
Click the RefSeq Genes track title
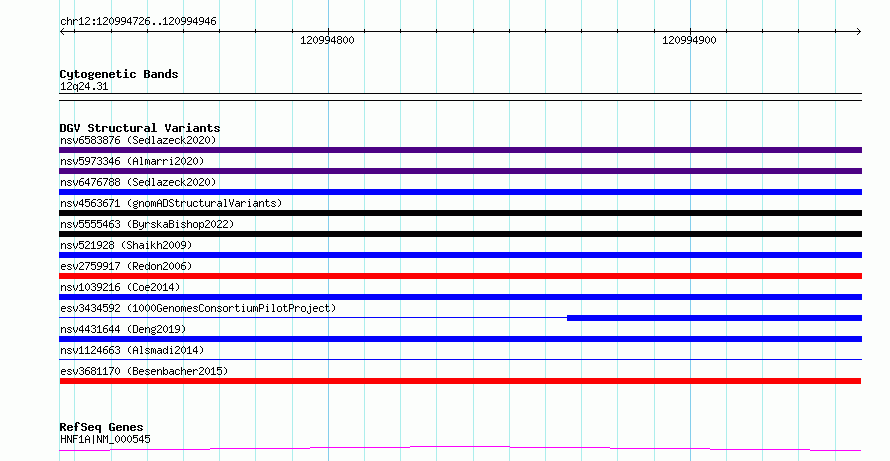pos(101,427)
